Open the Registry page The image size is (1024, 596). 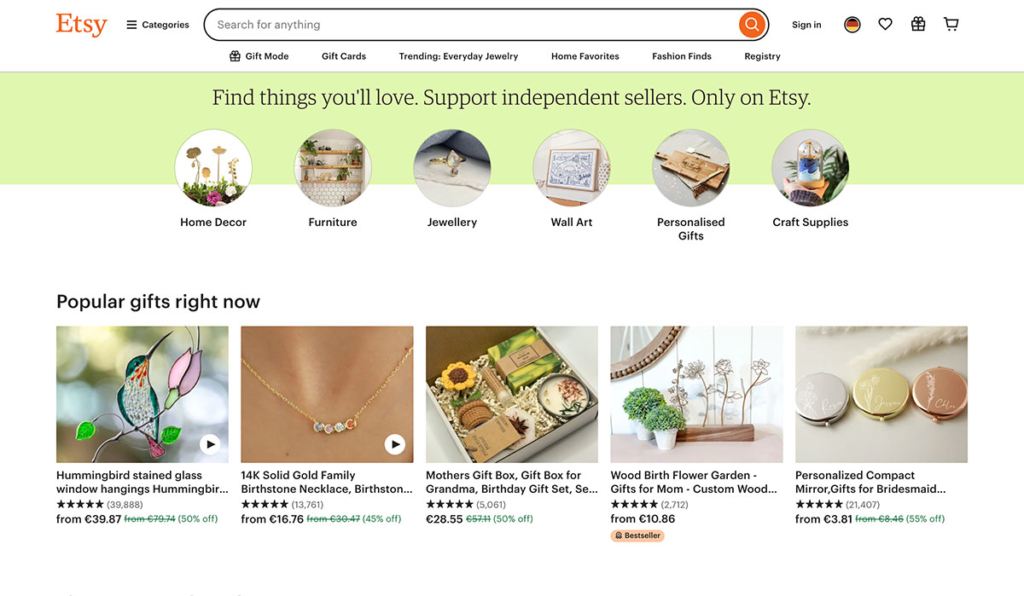761,56
